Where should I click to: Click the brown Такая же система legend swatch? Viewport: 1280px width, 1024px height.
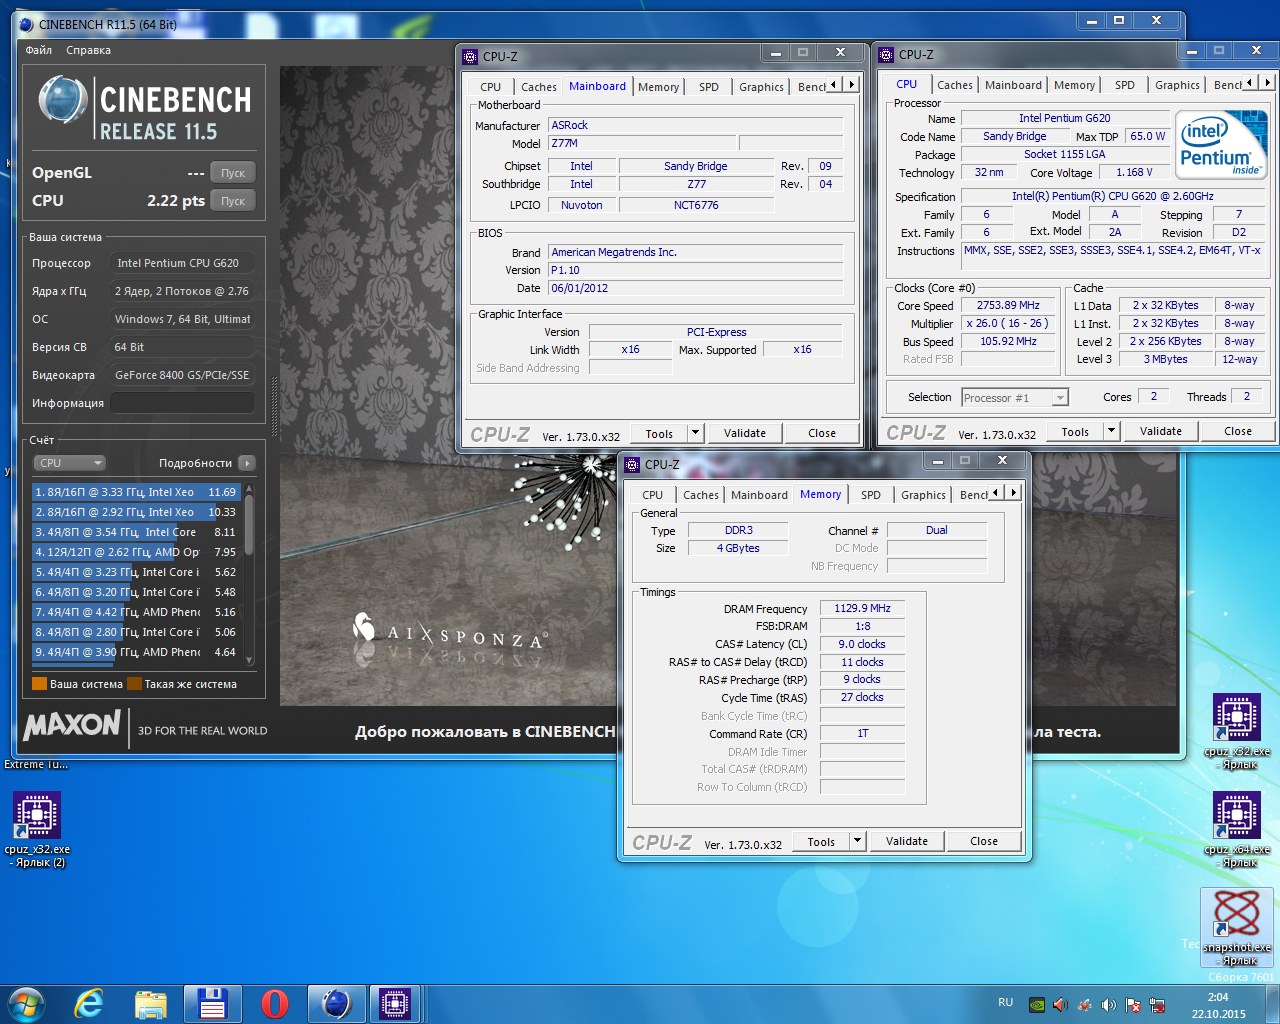(134, 684)
